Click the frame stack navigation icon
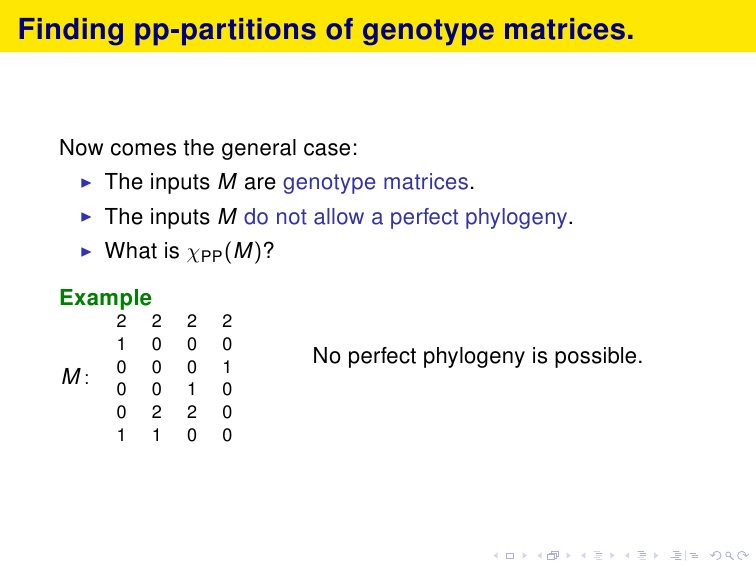Image resolution: width=756 pixels, height=567 pixels. click(x=553, y=555)
